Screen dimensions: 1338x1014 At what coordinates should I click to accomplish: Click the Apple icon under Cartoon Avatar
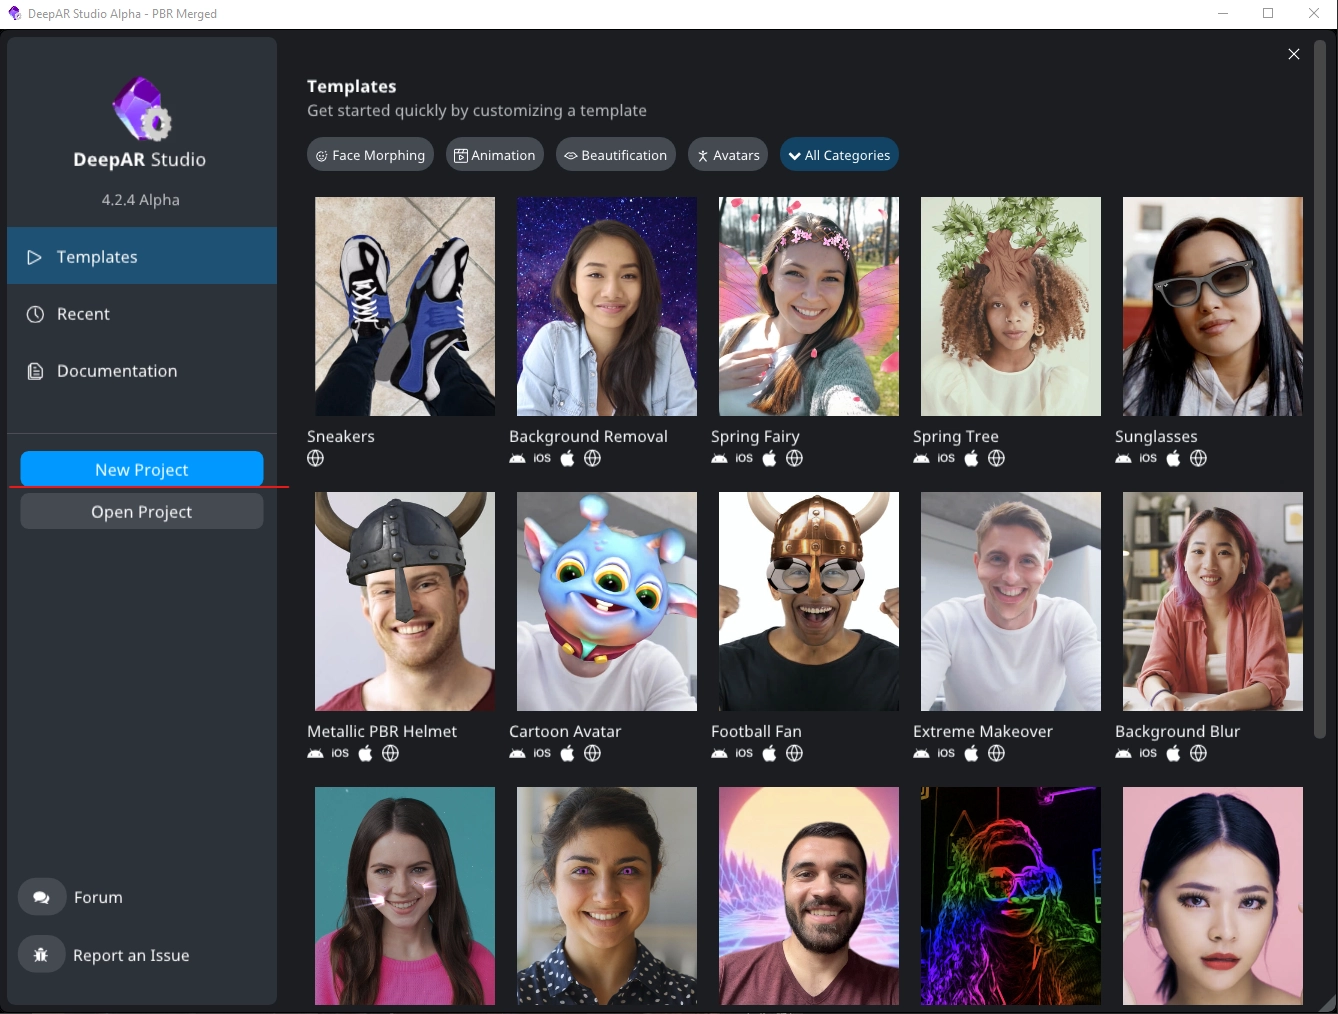pyautogui.click(x=567, y=753)
